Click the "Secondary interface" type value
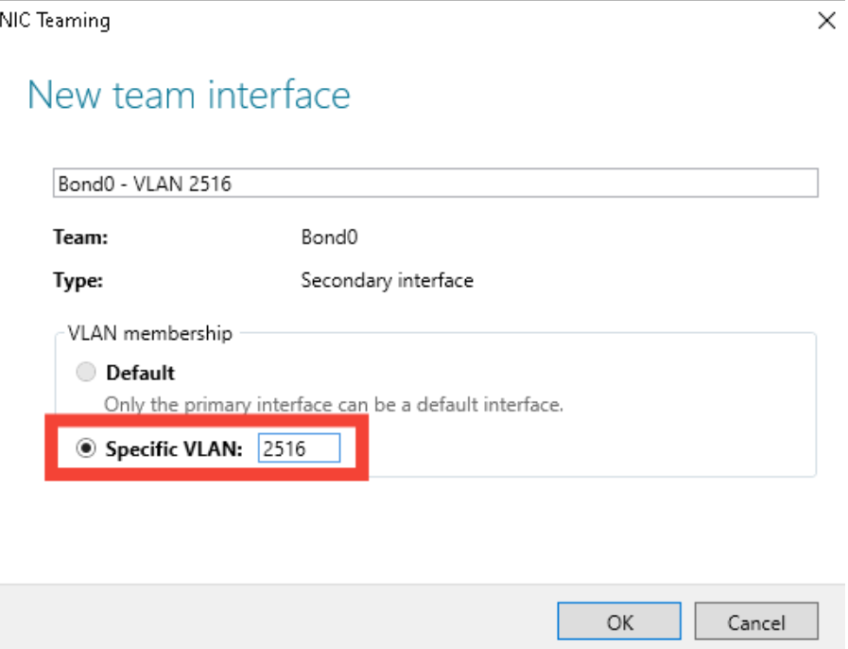Viewport: 848px width, 649px height. tap(386, 281)
